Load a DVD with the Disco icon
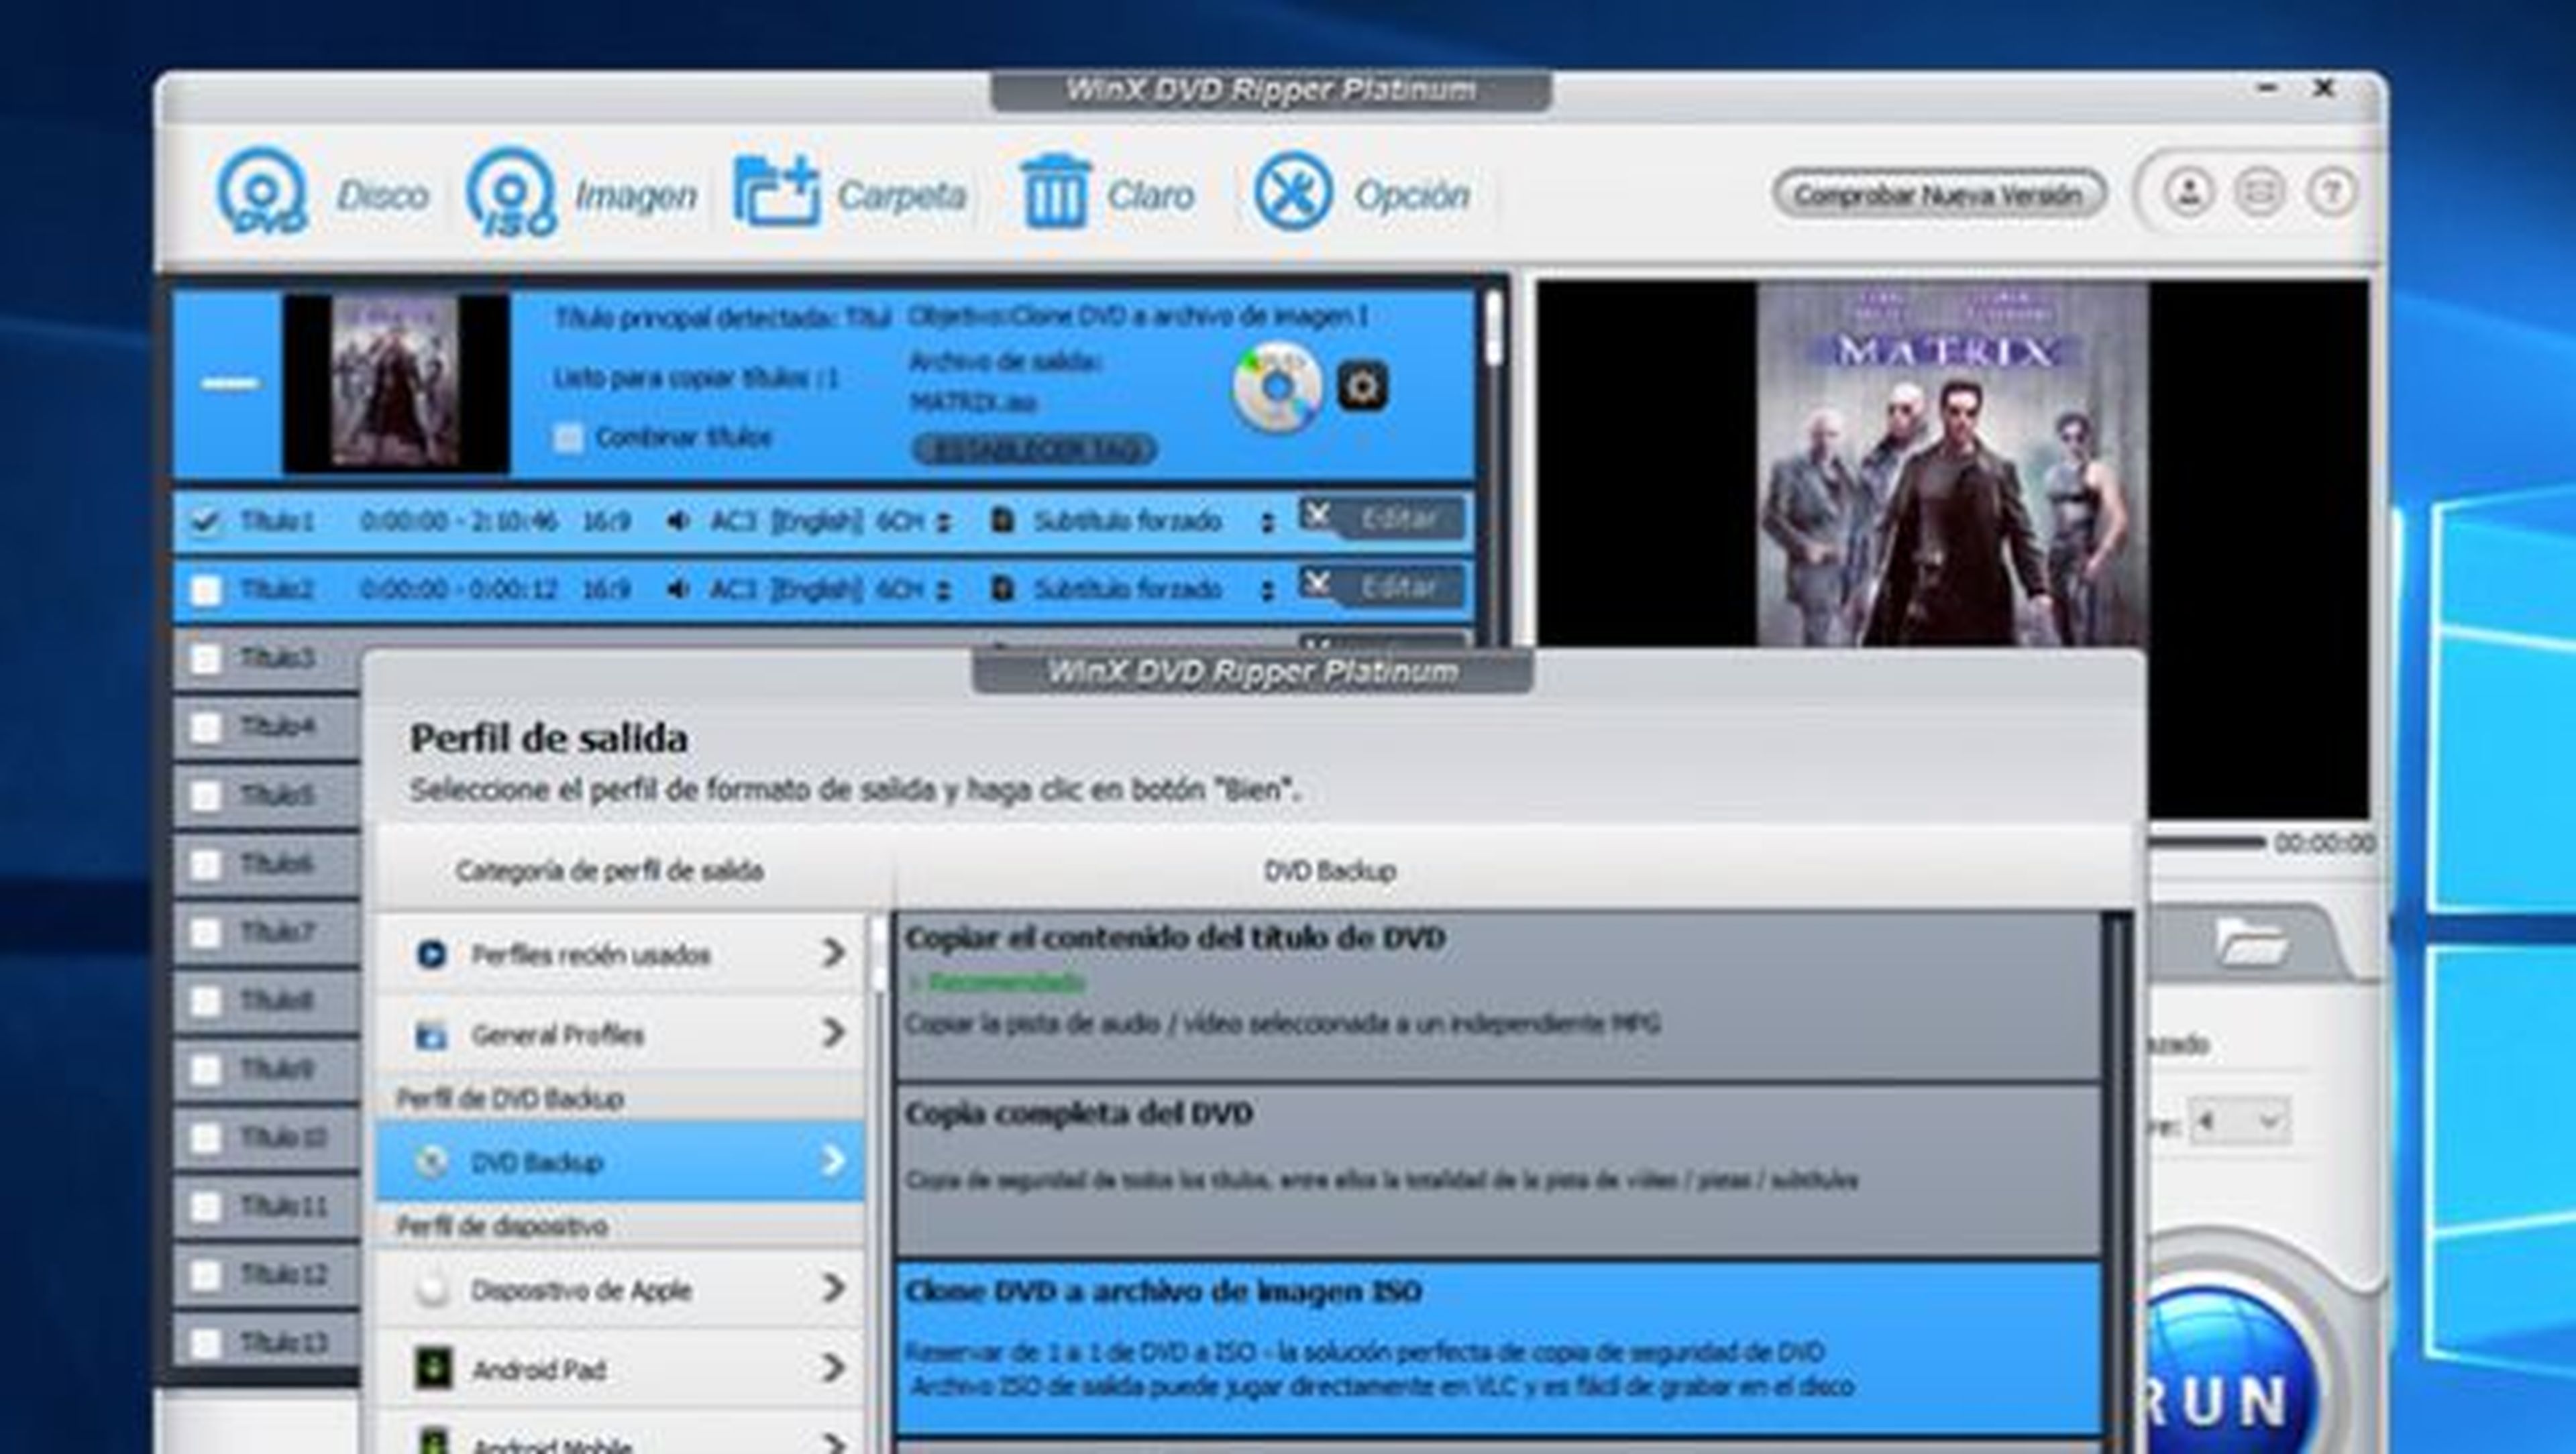Screen dimensions: 2576x1454 (262, 192)
